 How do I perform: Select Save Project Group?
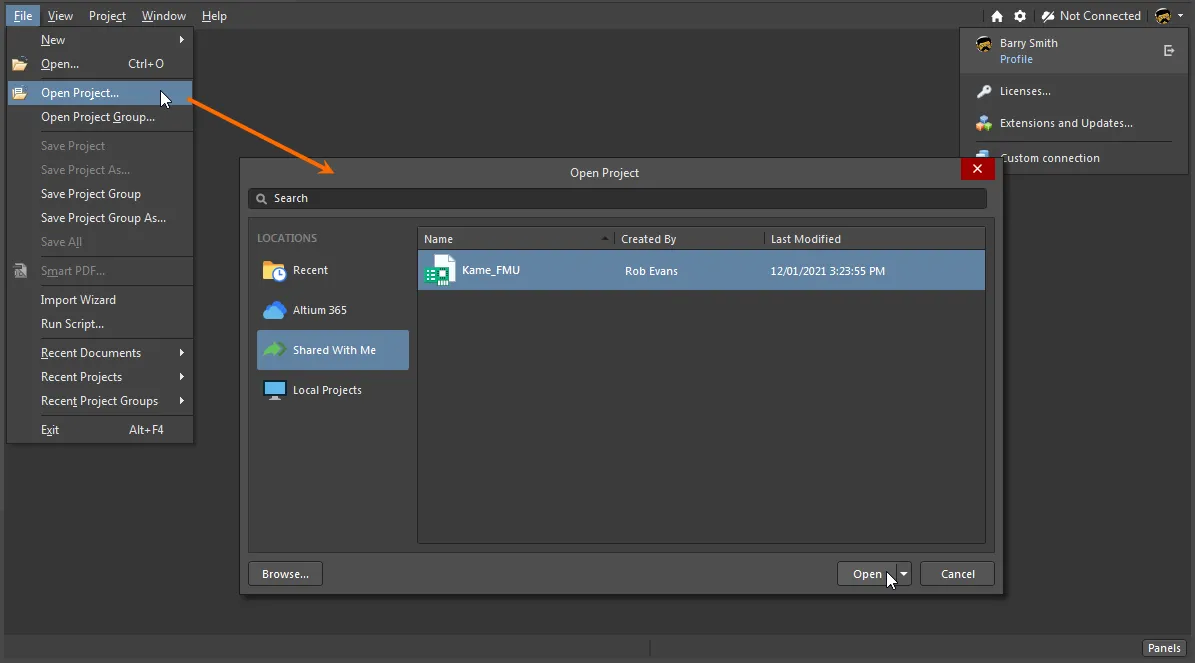pos(100,194)
